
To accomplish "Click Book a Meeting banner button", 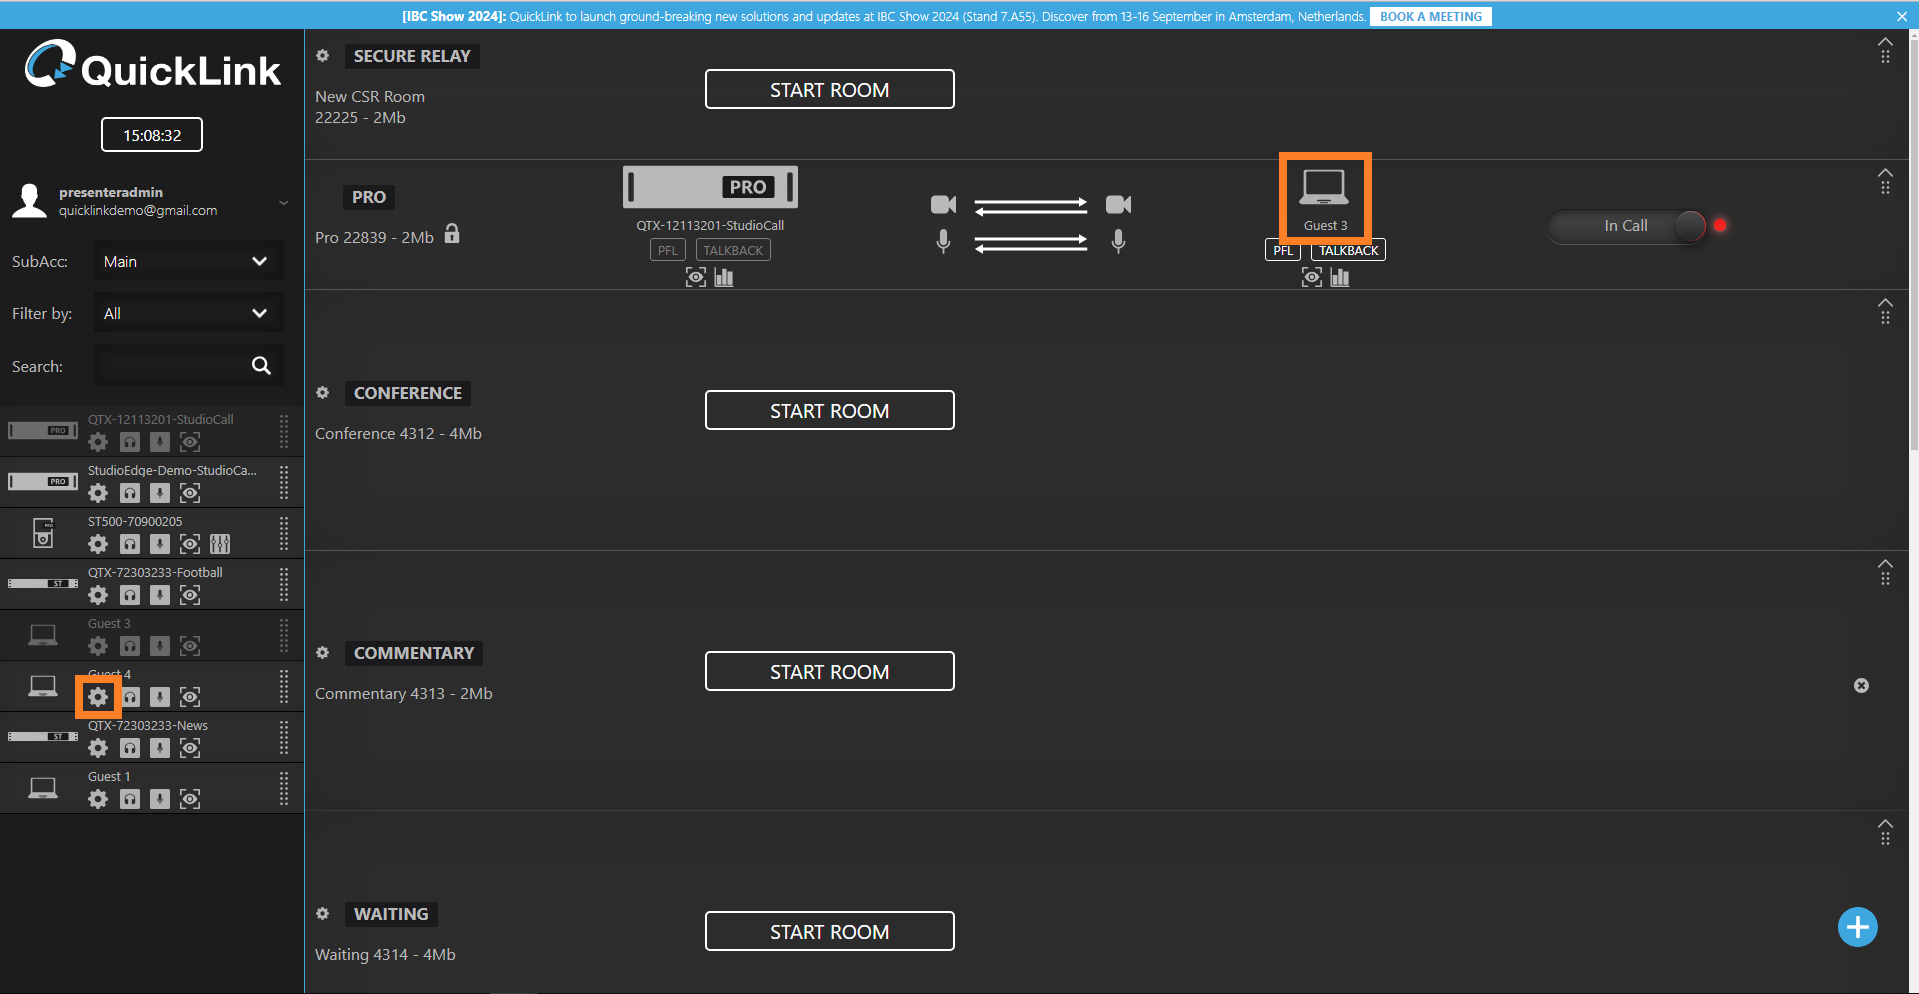I will point(1430,17).
